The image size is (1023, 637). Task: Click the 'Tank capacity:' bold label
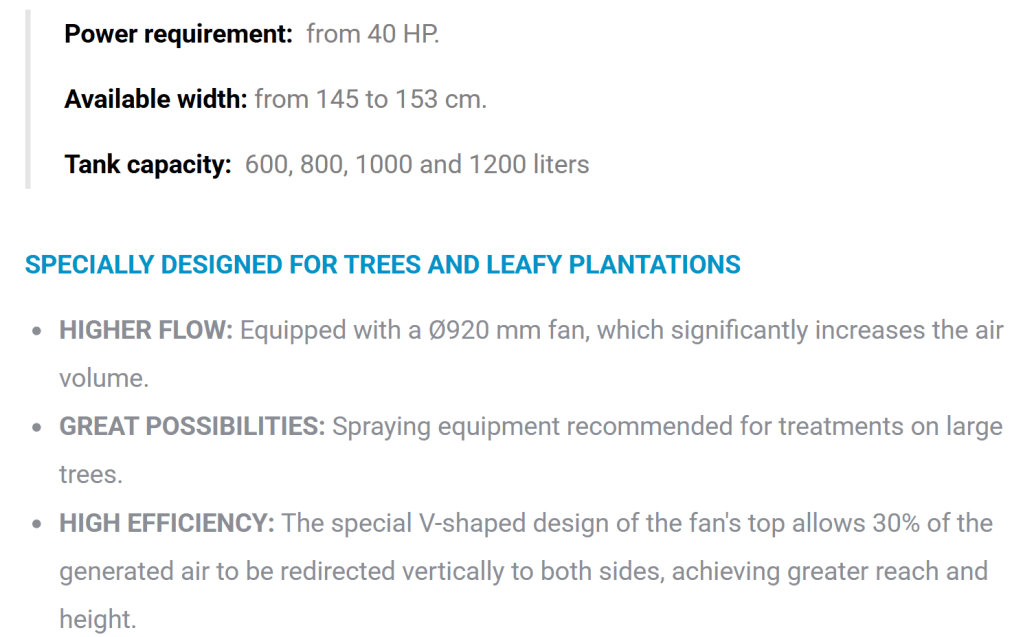tap(148, 164)
